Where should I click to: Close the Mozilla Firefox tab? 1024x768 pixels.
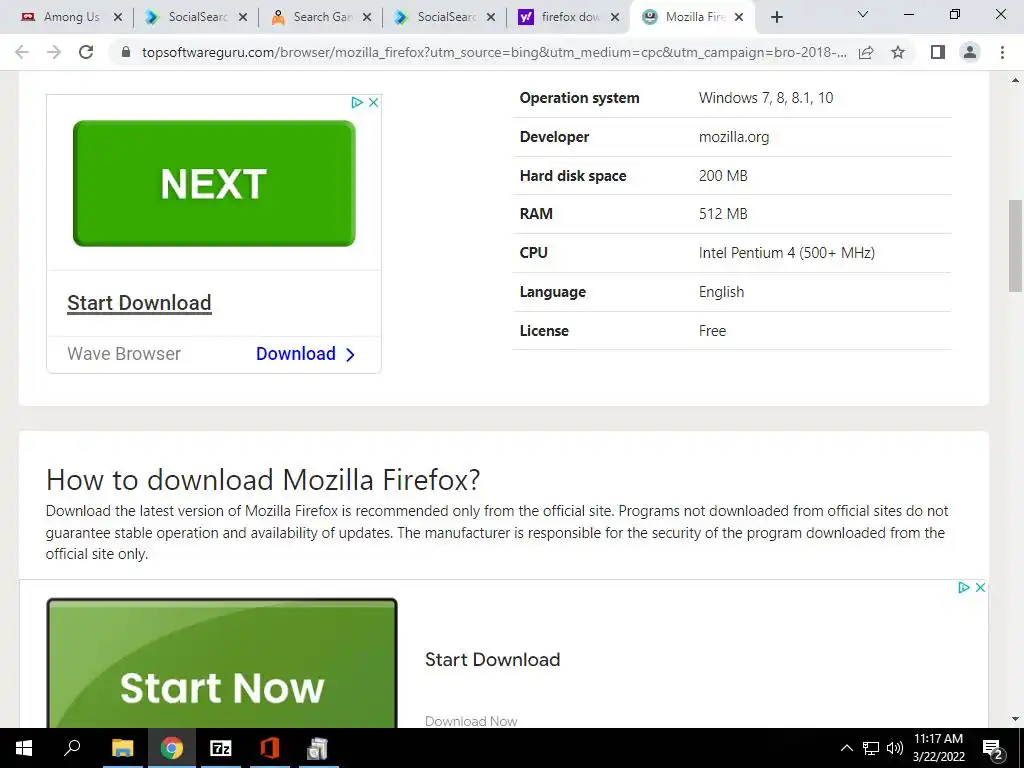[739, 17]
